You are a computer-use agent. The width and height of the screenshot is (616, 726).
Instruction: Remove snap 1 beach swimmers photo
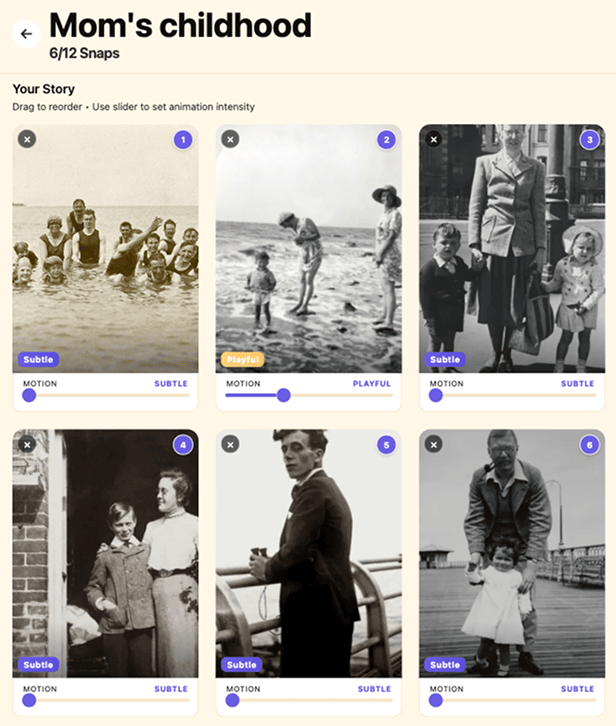[27, 139]
